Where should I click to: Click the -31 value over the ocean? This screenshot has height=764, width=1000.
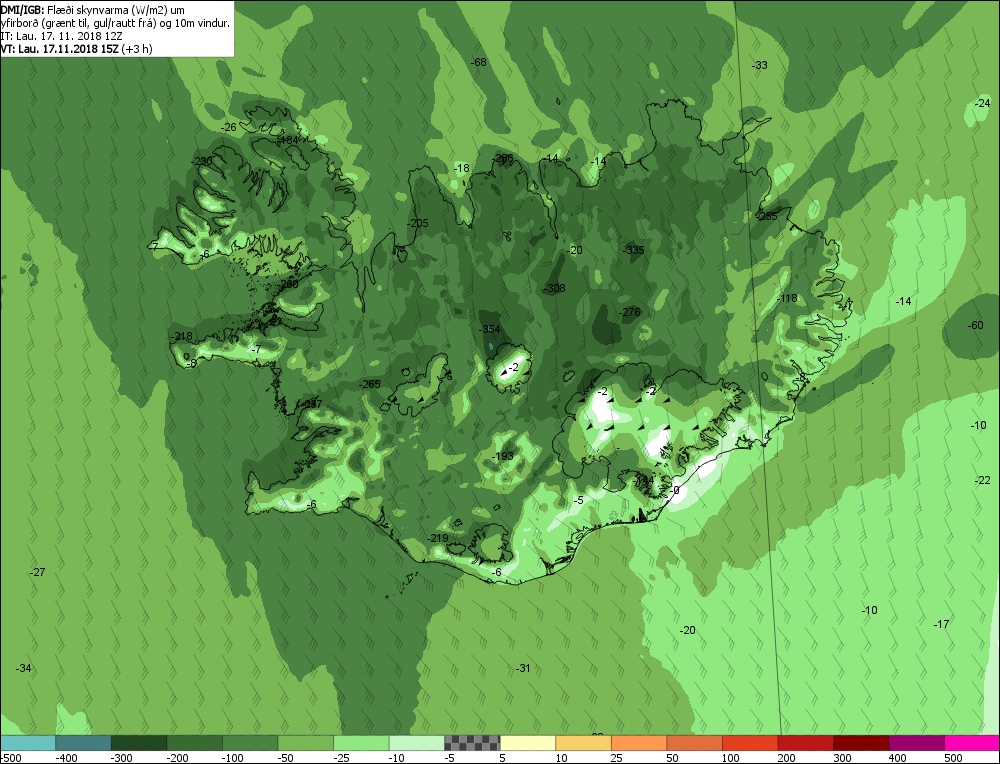pos(523,668)
